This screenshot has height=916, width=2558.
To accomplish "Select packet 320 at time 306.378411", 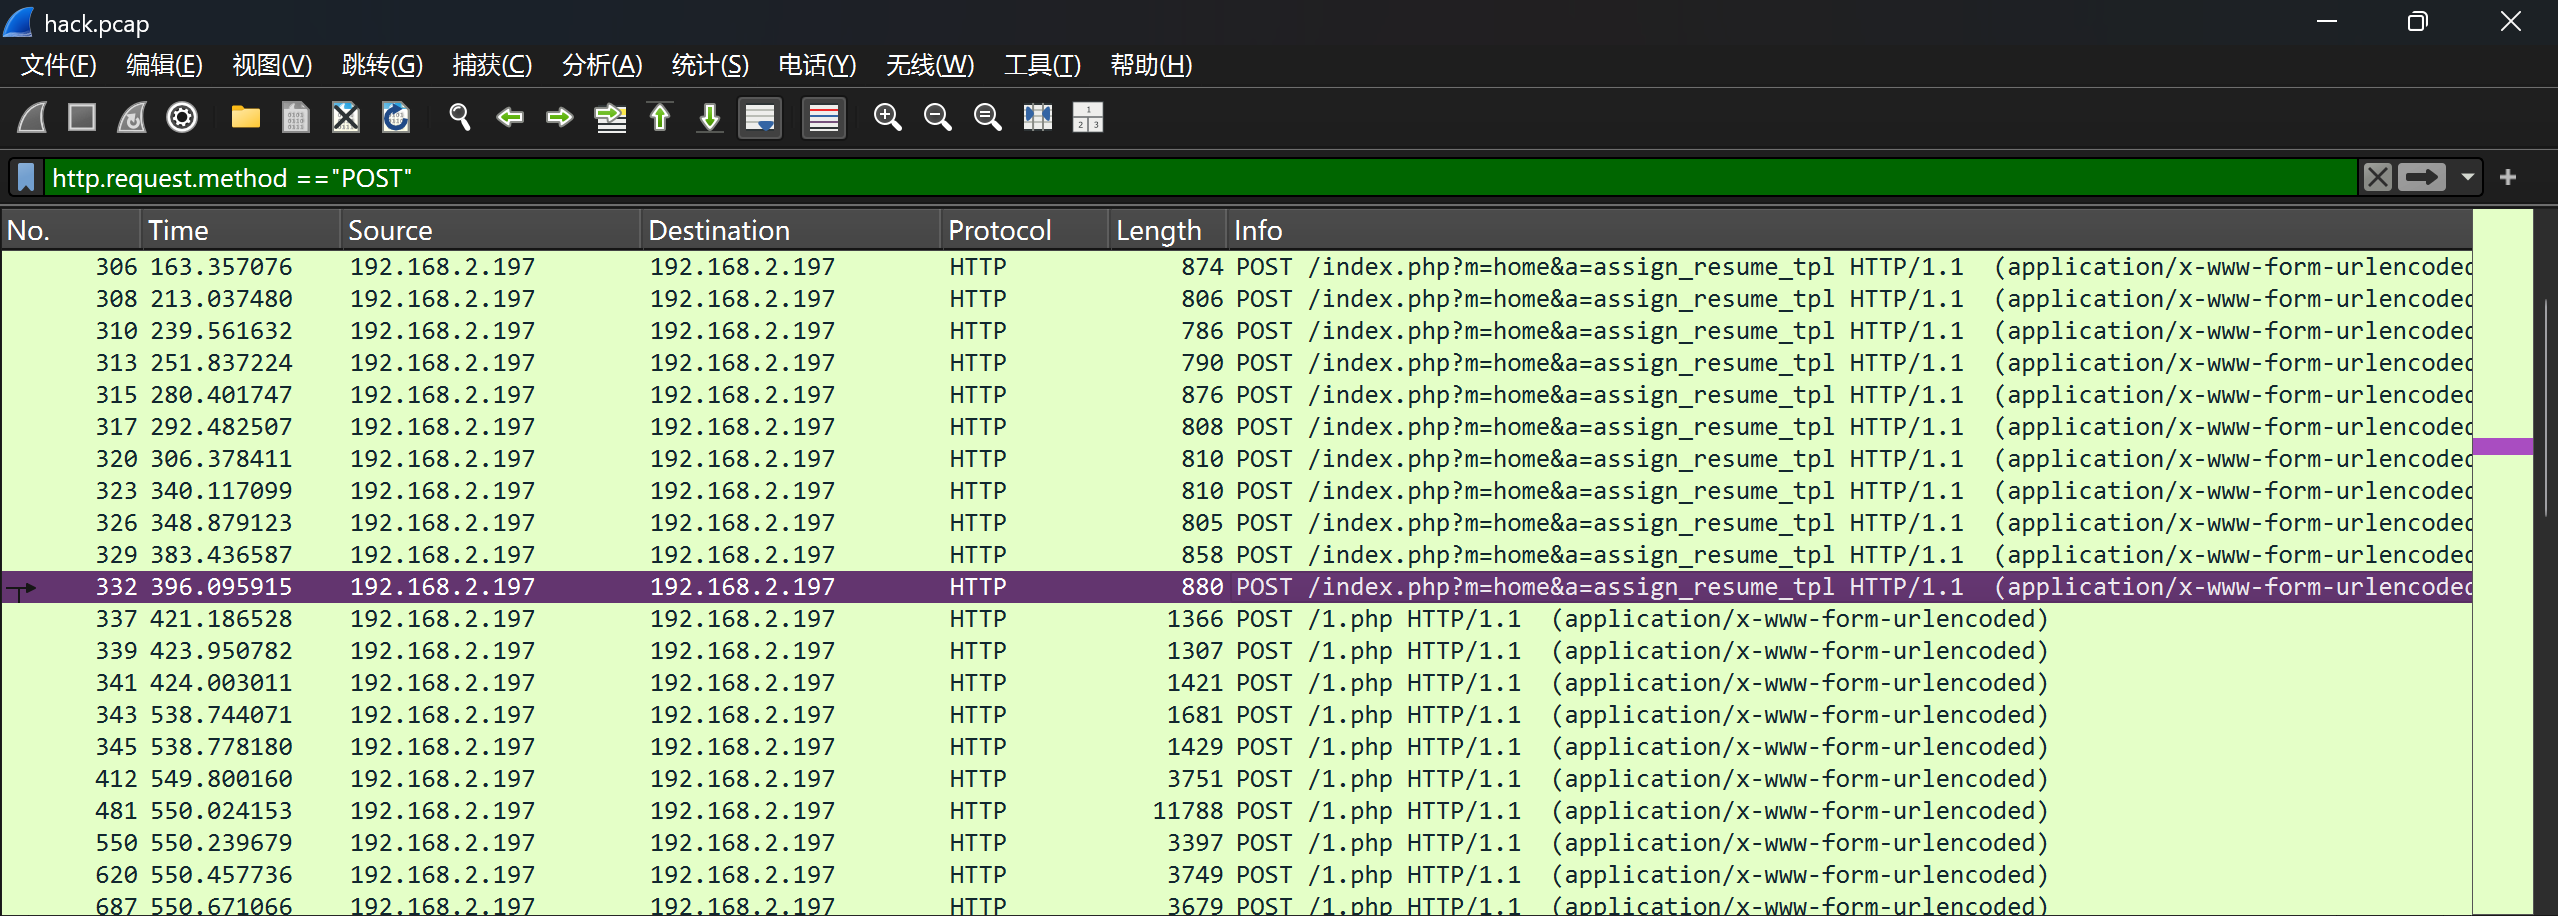I will tap(1237, 459).
